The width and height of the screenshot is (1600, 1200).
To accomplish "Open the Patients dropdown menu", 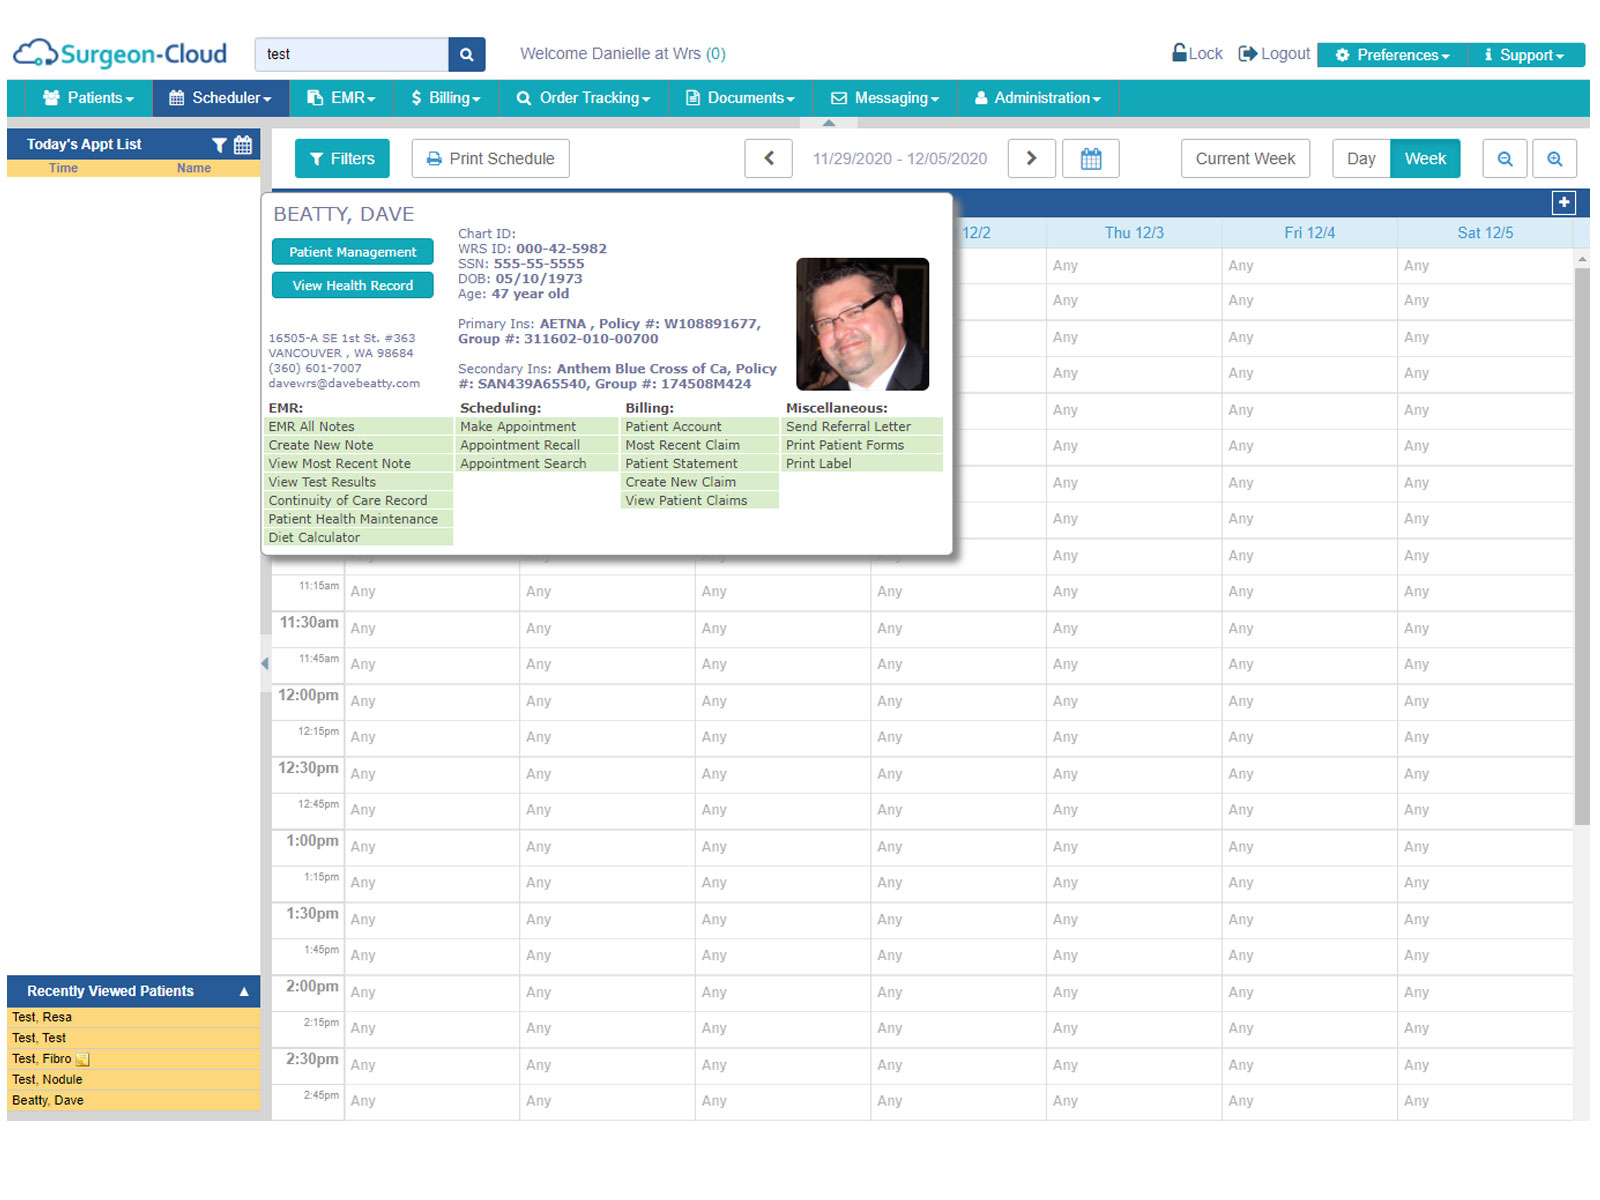I will pos(88,98).
